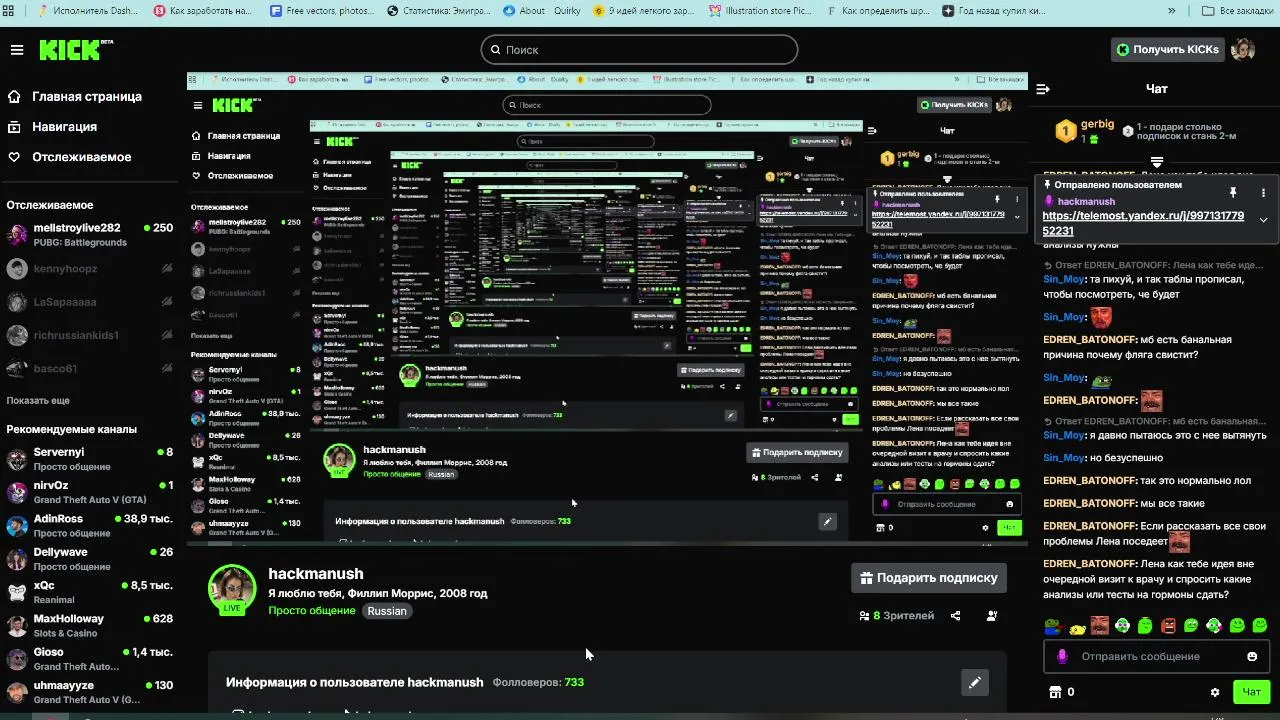Open the Исполнитель Dash bookmark
The width and height of the screenshot is (1280, 720).
pyautogui.click(x=88, y=10)
